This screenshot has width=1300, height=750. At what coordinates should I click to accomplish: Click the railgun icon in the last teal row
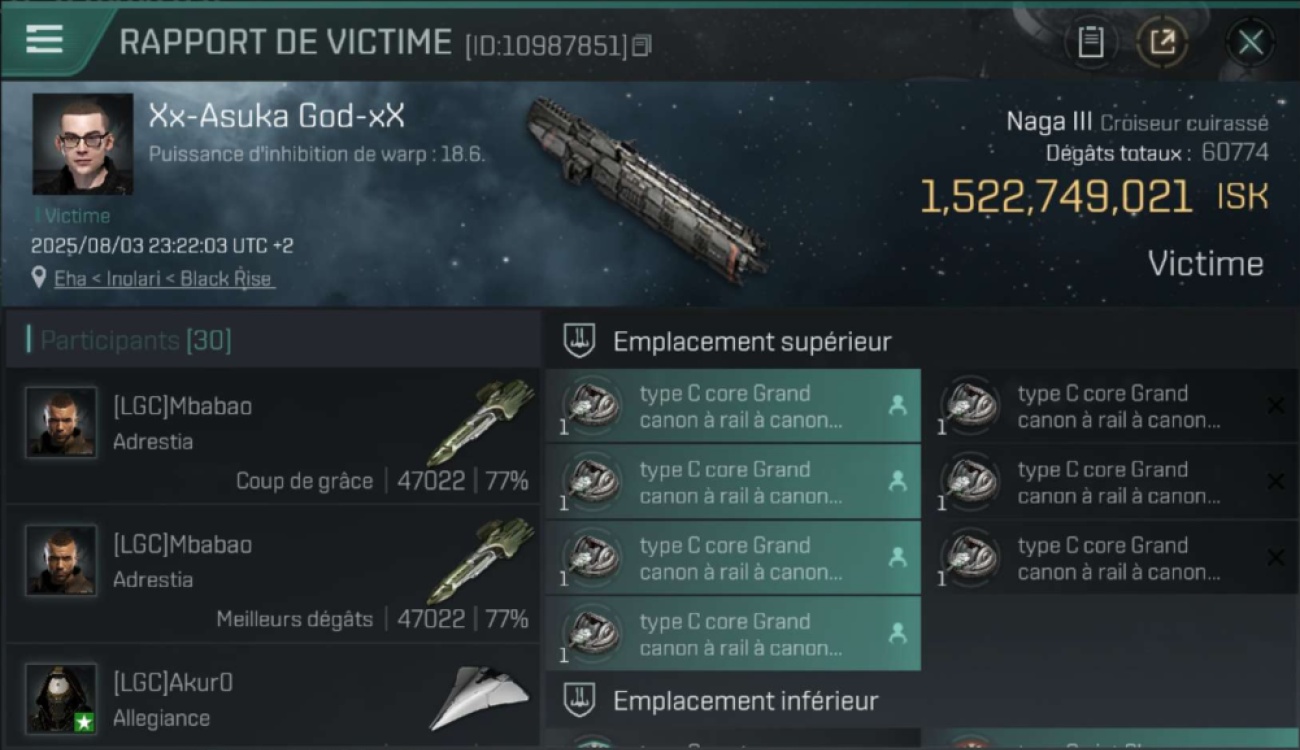click(x=593, y=634)
